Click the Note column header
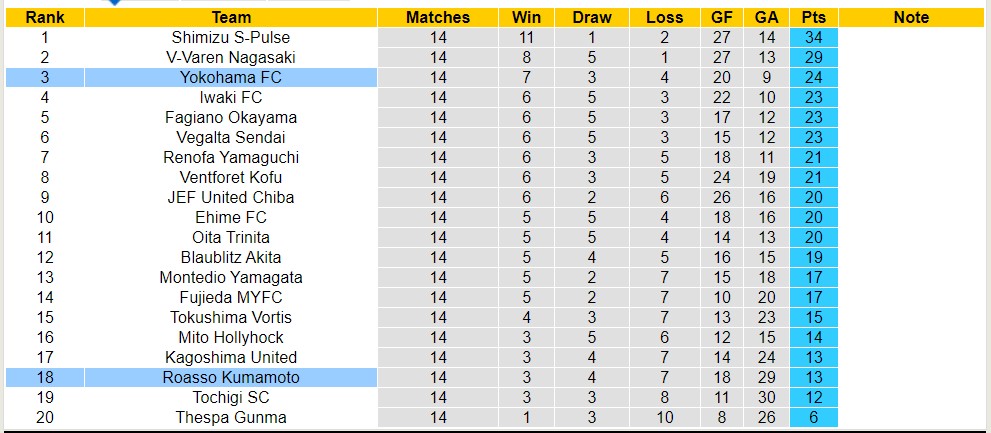 click(911, 17)
